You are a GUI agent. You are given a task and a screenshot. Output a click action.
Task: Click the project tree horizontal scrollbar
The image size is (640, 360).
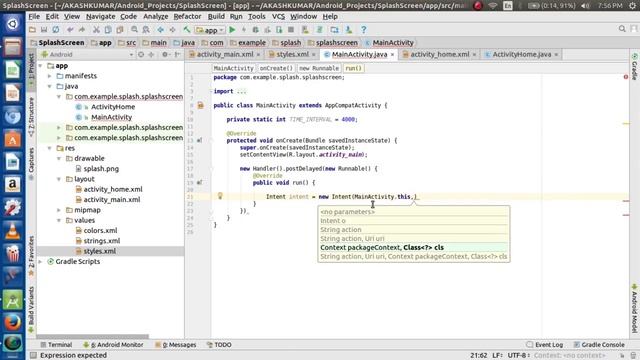pos(94,337)
